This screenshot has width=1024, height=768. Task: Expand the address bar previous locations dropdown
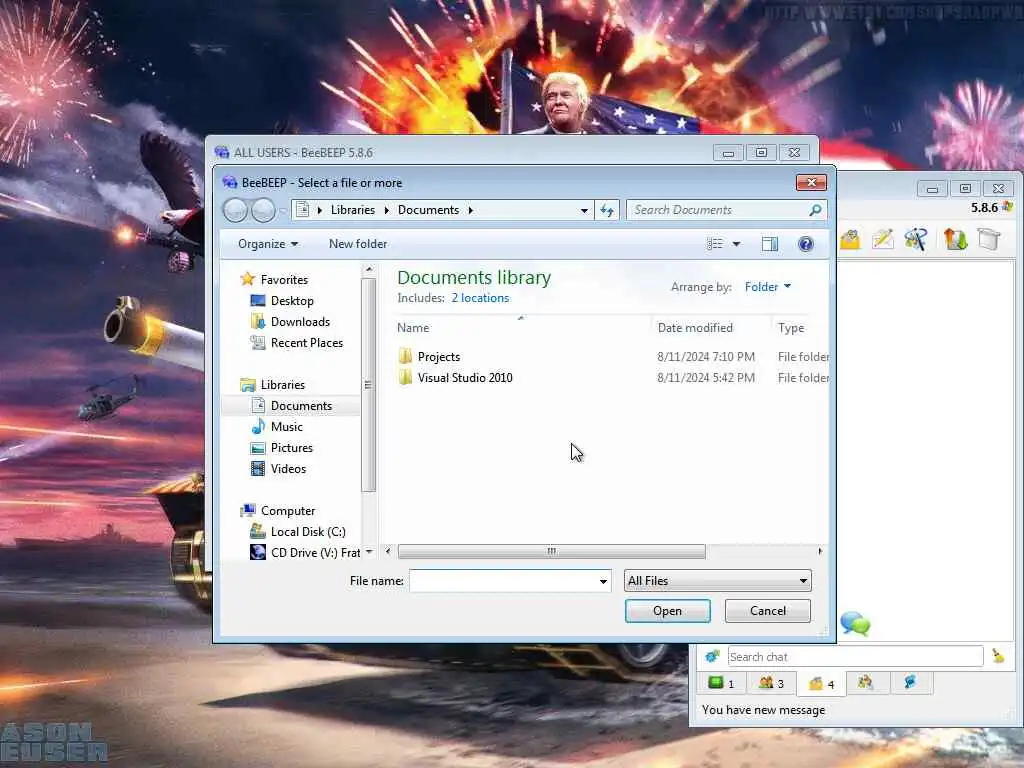click(584, 210)
